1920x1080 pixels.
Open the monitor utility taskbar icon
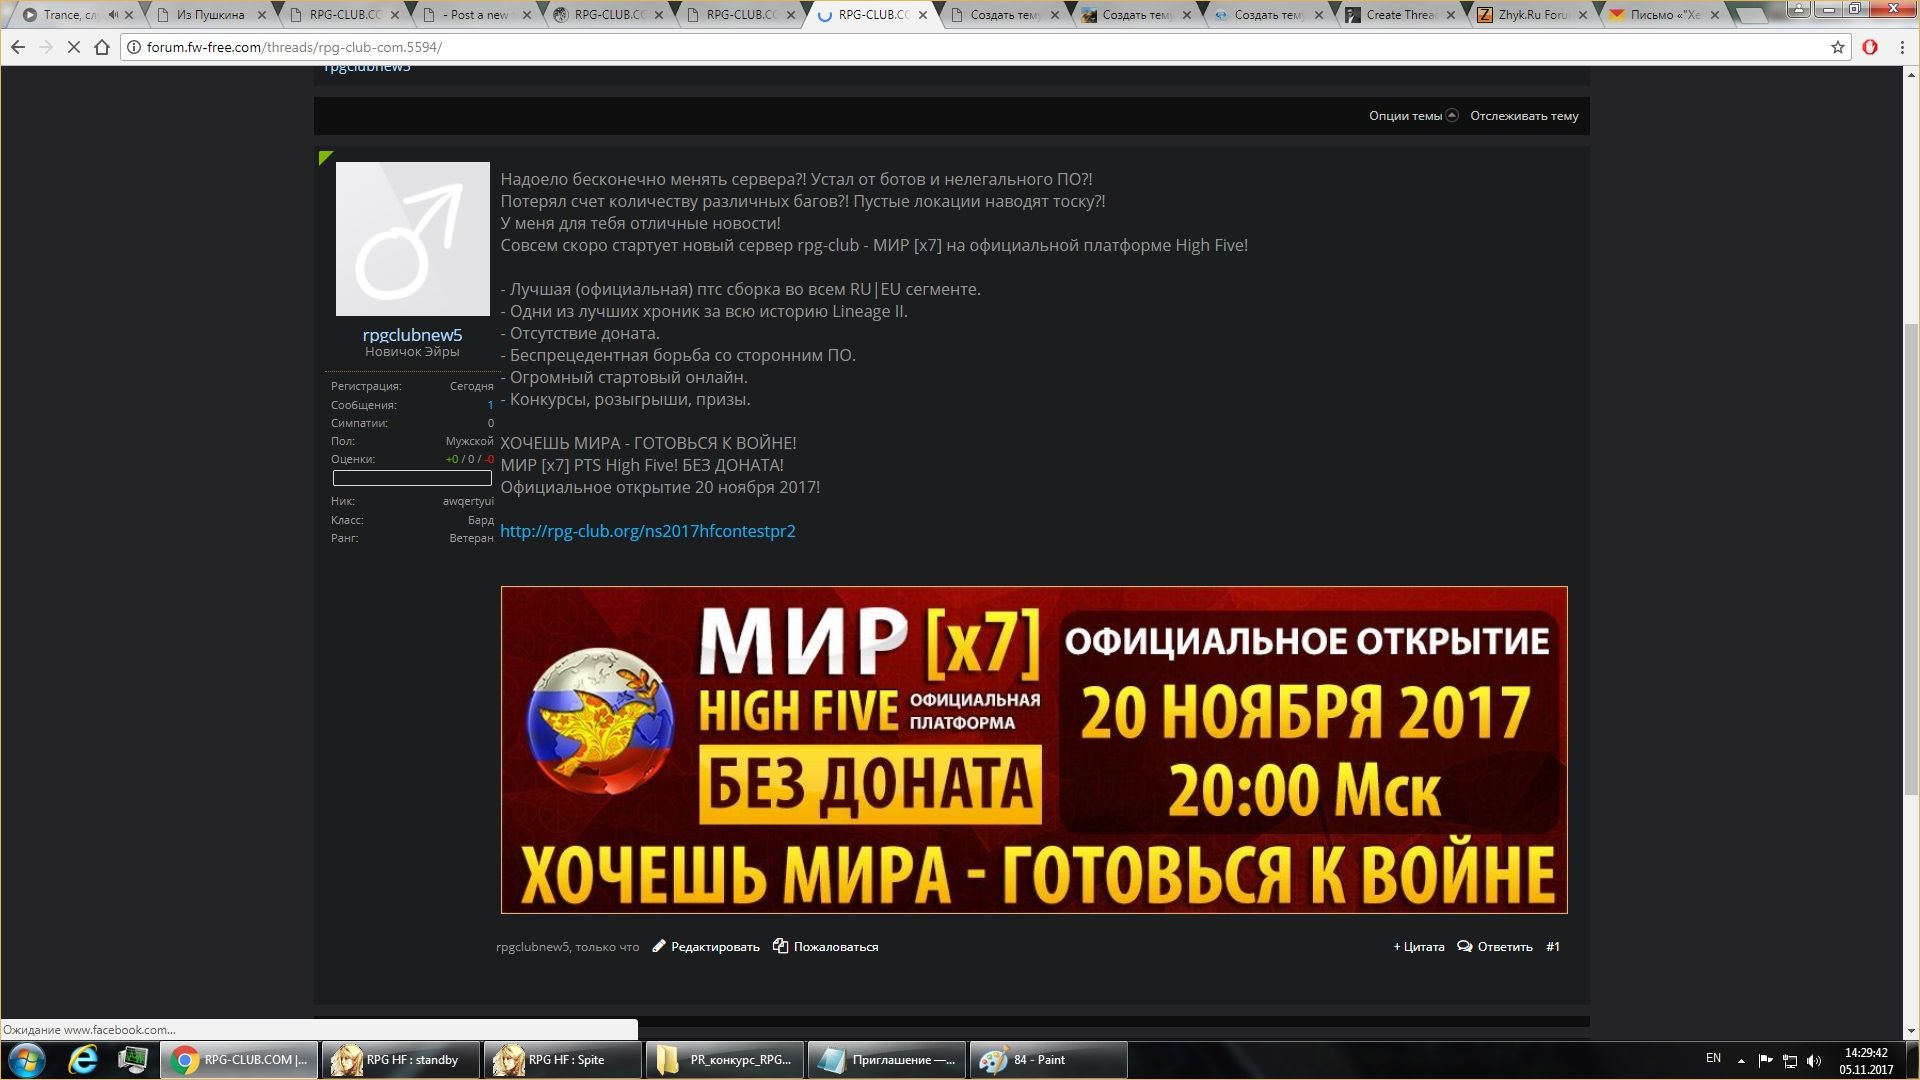pyautogui.click(x=133, y=1060)
